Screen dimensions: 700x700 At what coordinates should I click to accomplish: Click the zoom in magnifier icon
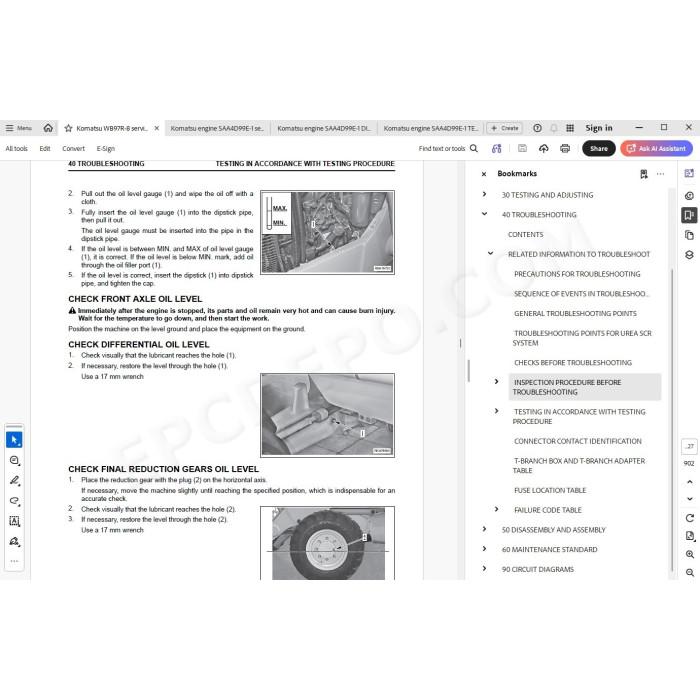[690, 554]
